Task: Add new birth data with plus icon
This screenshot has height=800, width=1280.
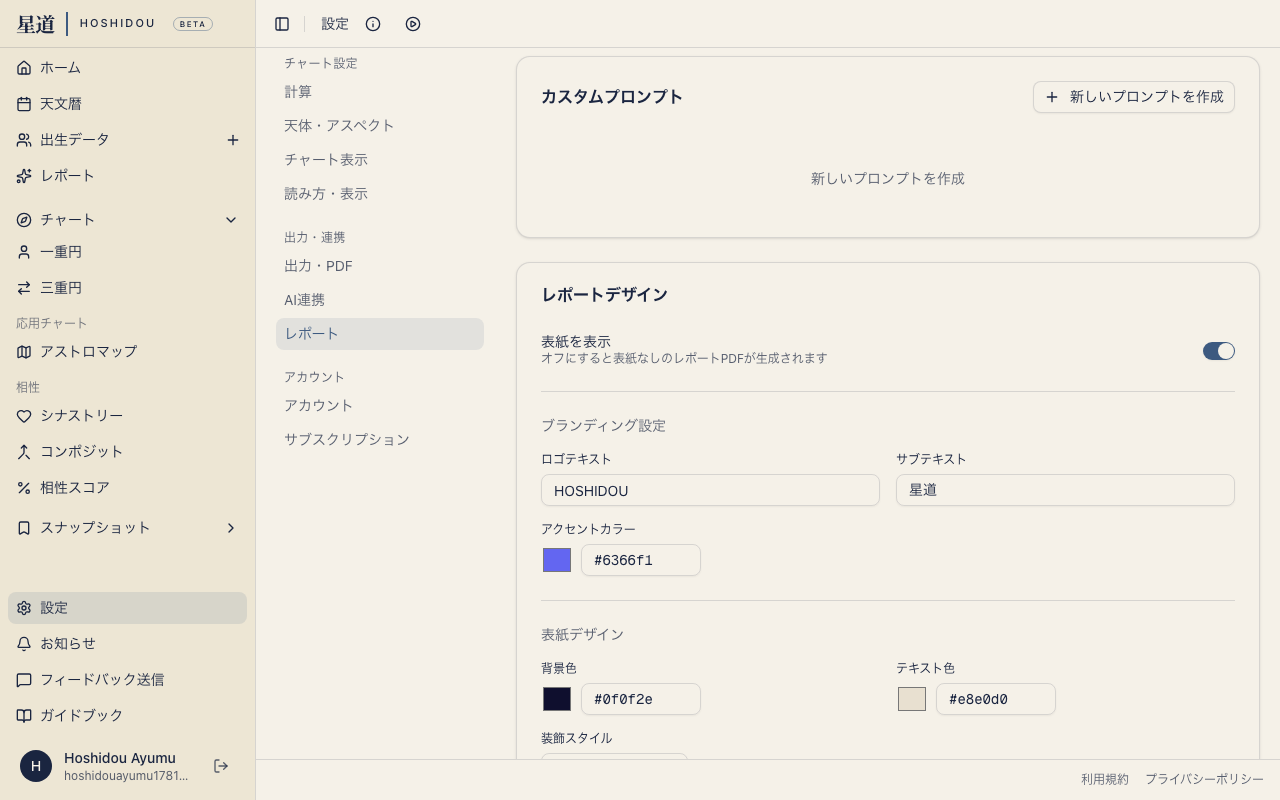Action: click(x=233, y=140)
